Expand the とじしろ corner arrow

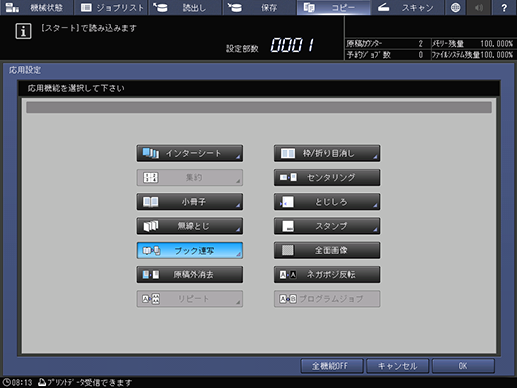[375, 206]
